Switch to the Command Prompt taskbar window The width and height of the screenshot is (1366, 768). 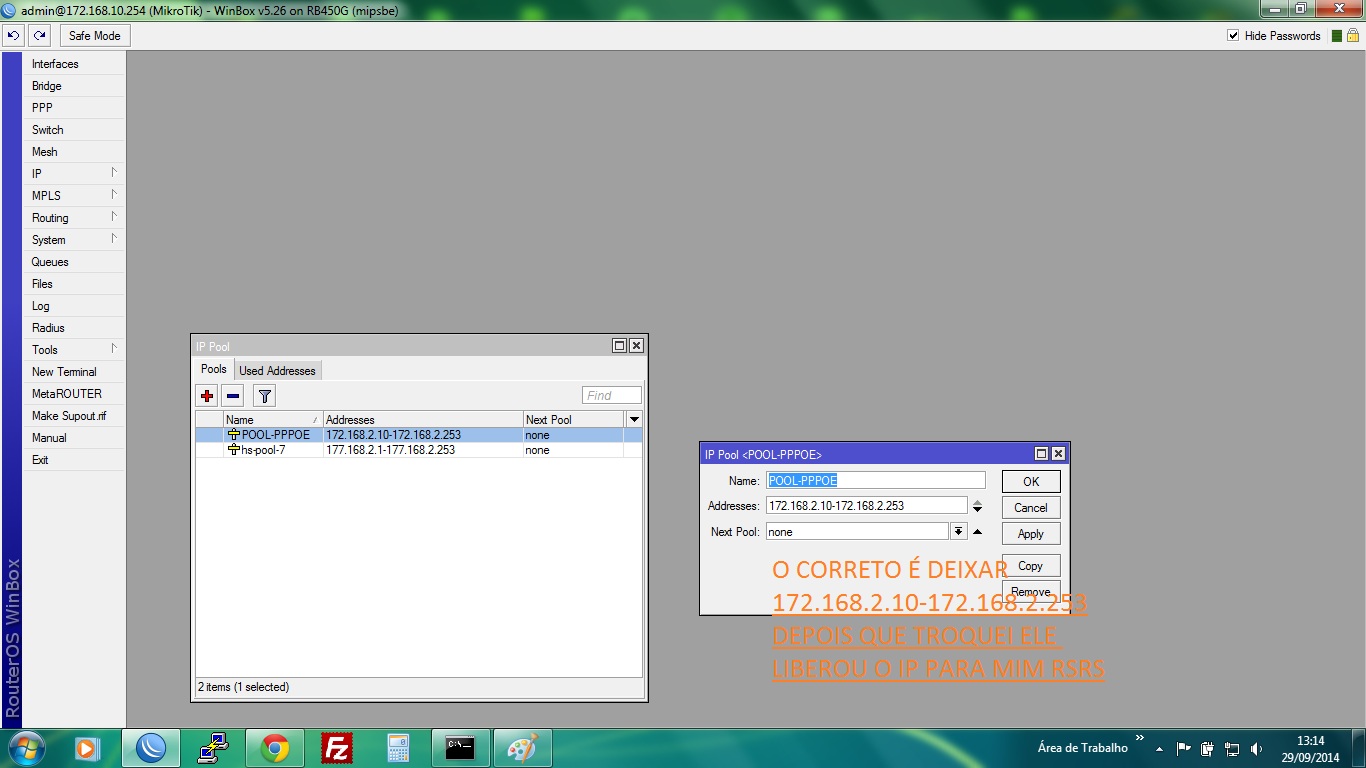coord(460,748)
